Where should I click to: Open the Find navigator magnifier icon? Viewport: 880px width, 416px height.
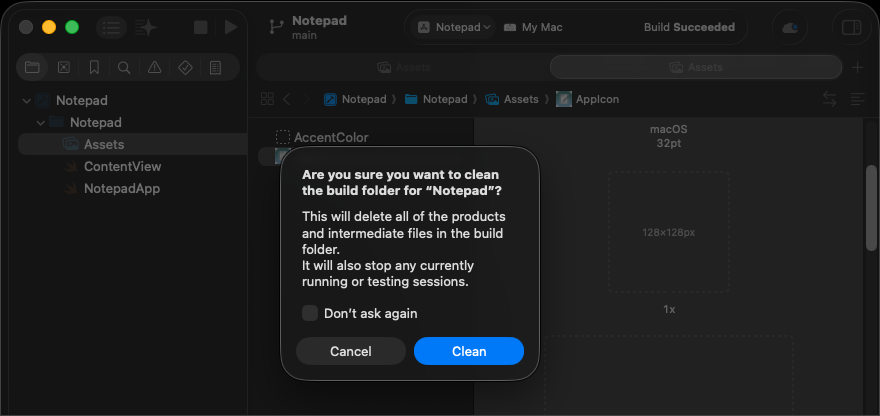point(124,68)
